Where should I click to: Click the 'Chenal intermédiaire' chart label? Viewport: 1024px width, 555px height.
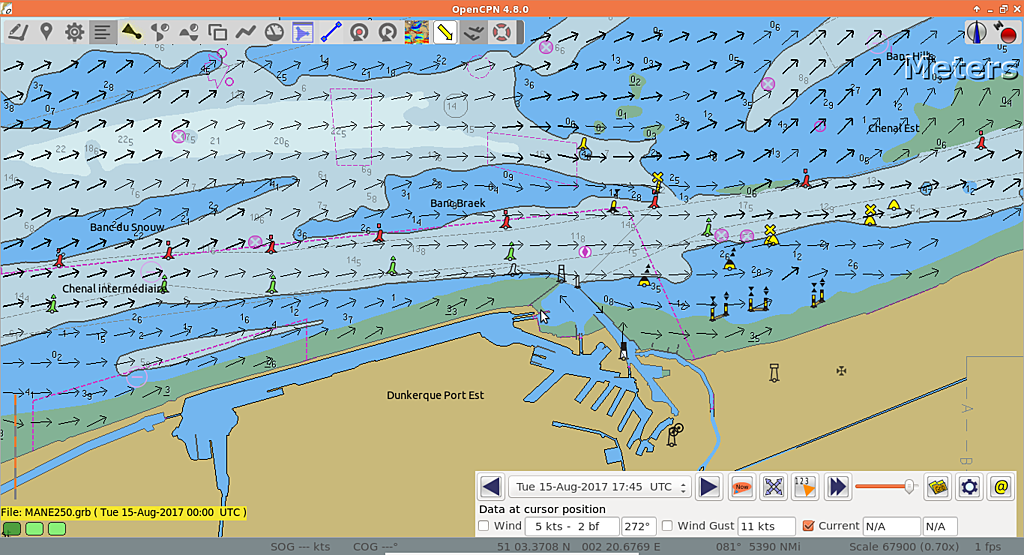coord(112,289)
